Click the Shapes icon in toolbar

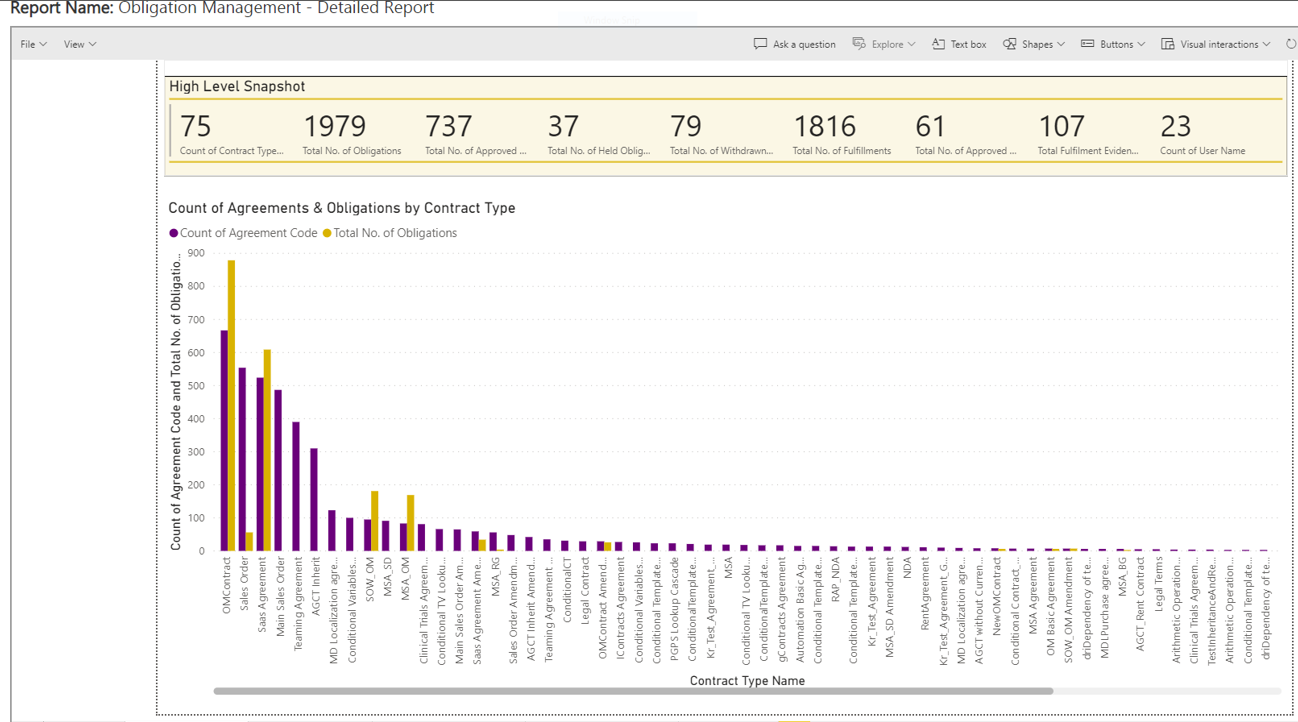tap(1010, 44)
